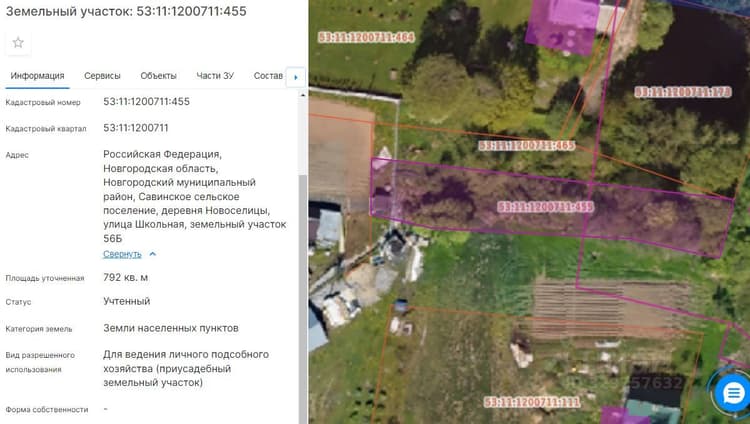Select parcel label 53:11:1200711:464 on map
The width and height of the screenshot is (750, 424).
click(366, 37)
